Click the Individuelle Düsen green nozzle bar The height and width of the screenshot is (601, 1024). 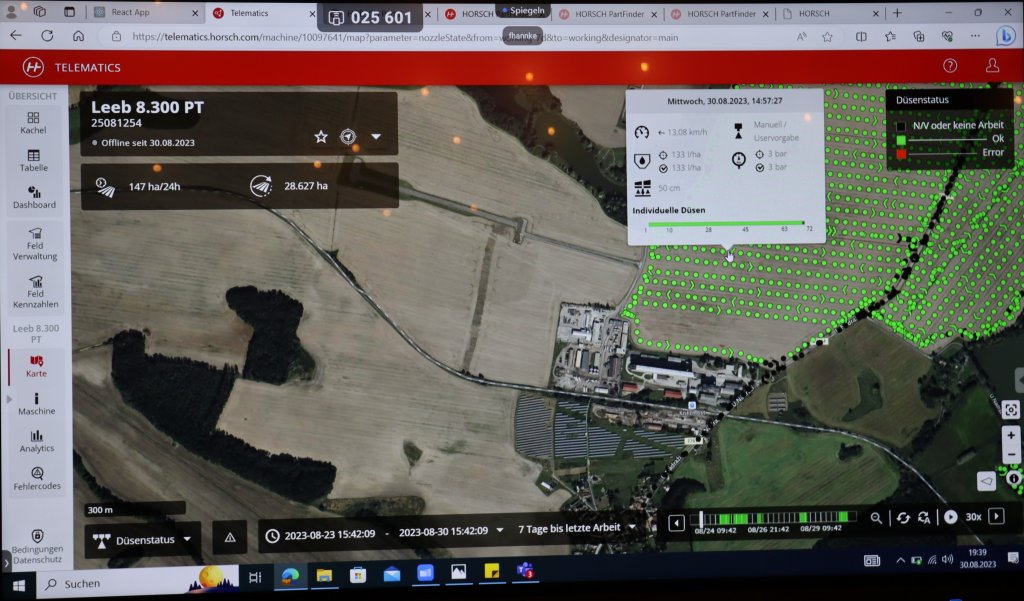click(x=726, y=223)
